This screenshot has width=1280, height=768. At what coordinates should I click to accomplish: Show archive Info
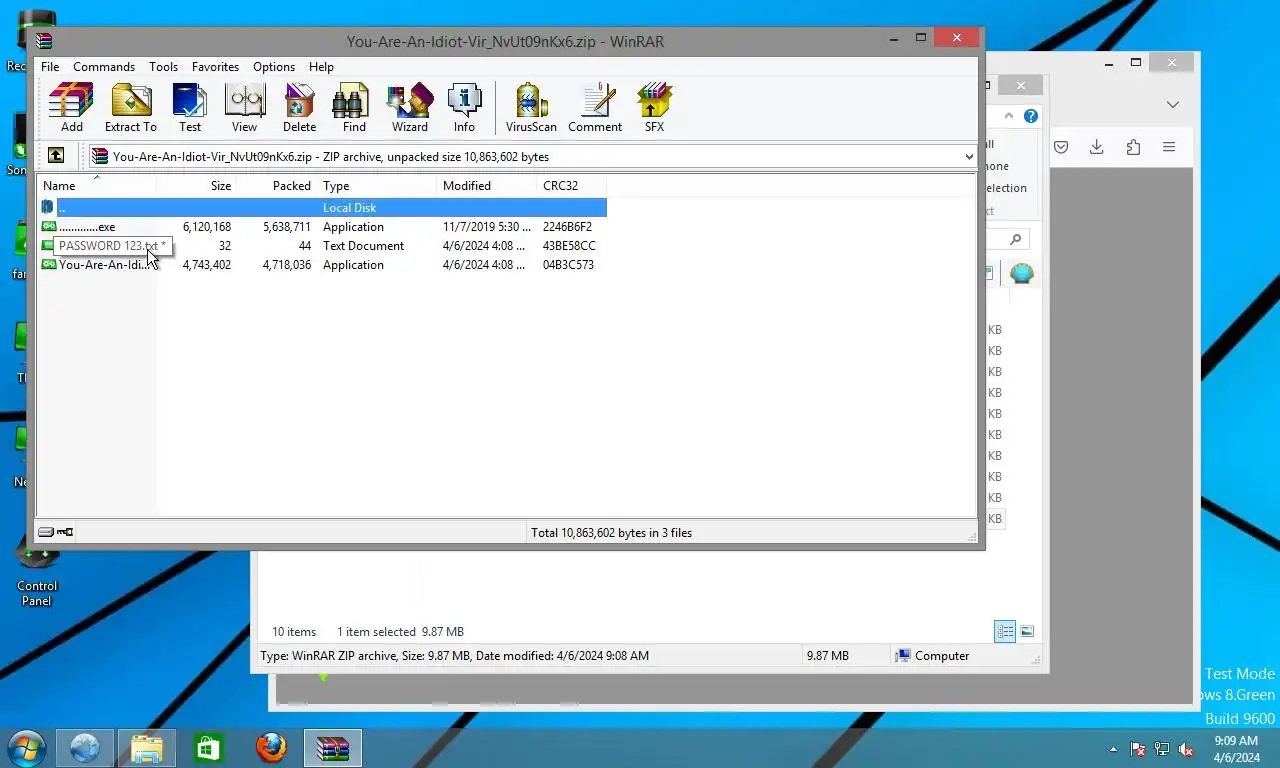(464, 107)
